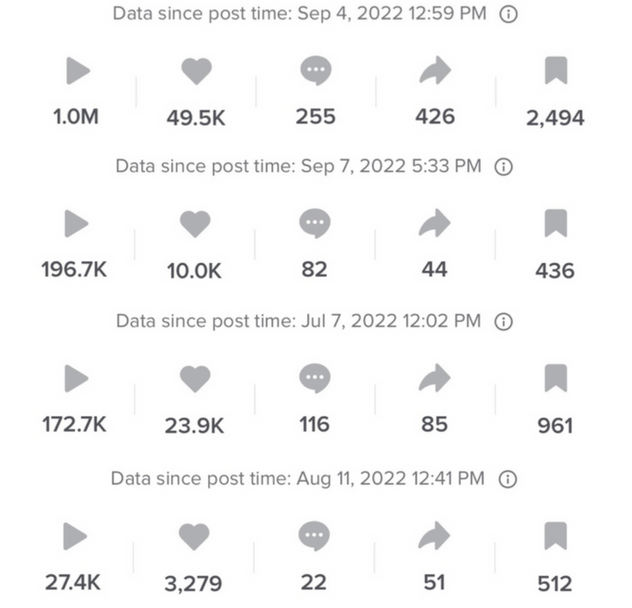The height and width of the screenshot is (608, 632).
Task: Click the info icon next to Aug 11, 2022 12:41 PM
Action: pyautogui.click(x=507, y=479)
